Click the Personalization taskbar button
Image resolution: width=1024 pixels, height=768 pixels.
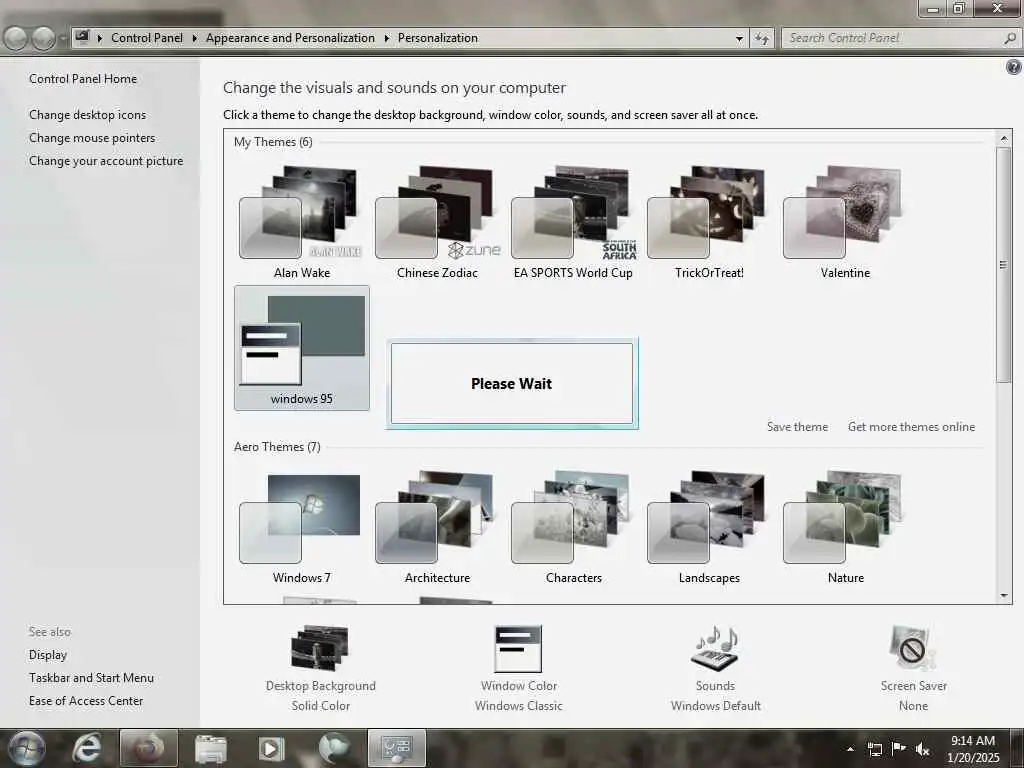(397, 748)
